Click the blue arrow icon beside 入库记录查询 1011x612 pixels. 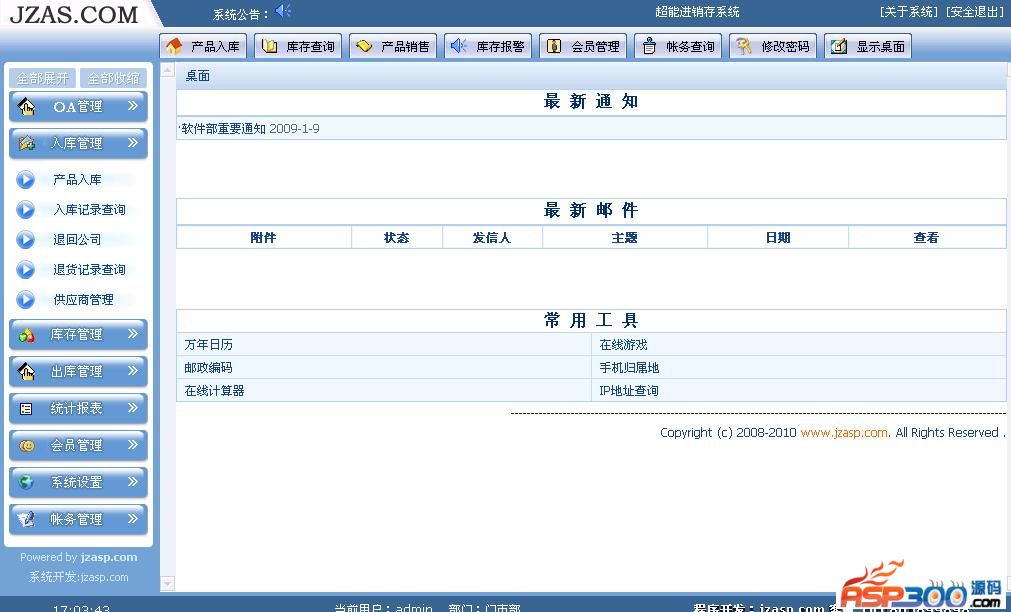click(25, 210)
